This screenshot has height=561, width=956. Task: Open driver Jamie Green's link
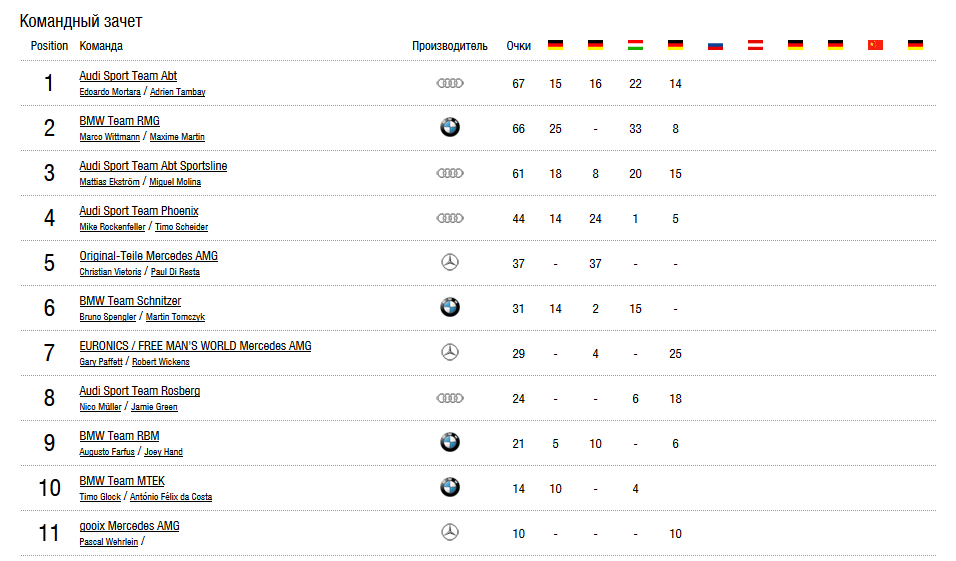(154, 407)
